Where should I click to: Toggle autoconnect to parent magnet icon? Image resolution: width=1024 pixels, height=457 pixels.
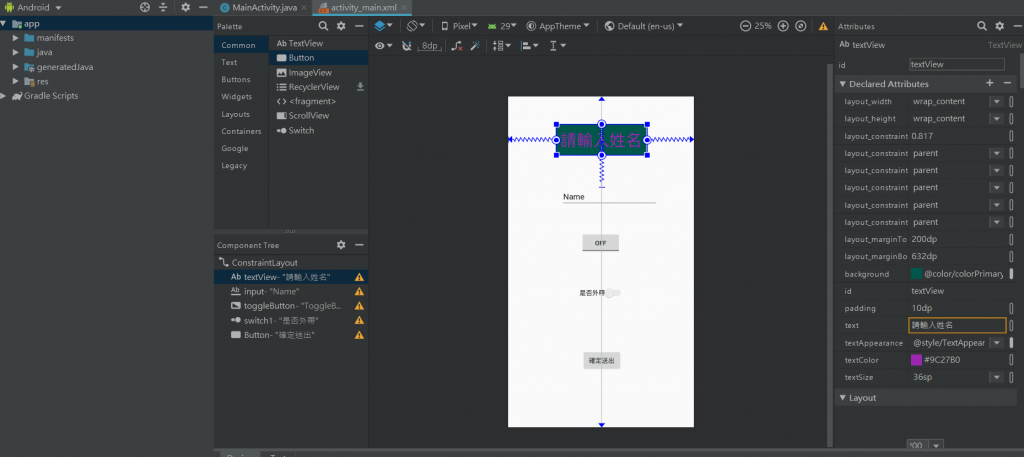coord(406,46)
